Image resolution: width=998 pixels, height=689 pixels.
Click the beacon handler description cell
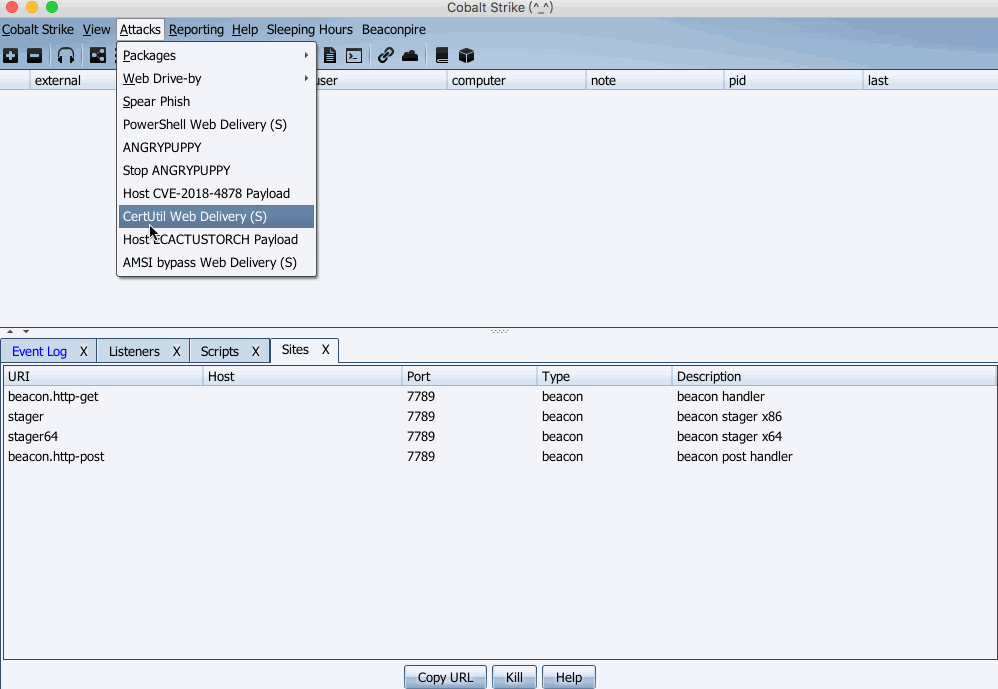720,396
